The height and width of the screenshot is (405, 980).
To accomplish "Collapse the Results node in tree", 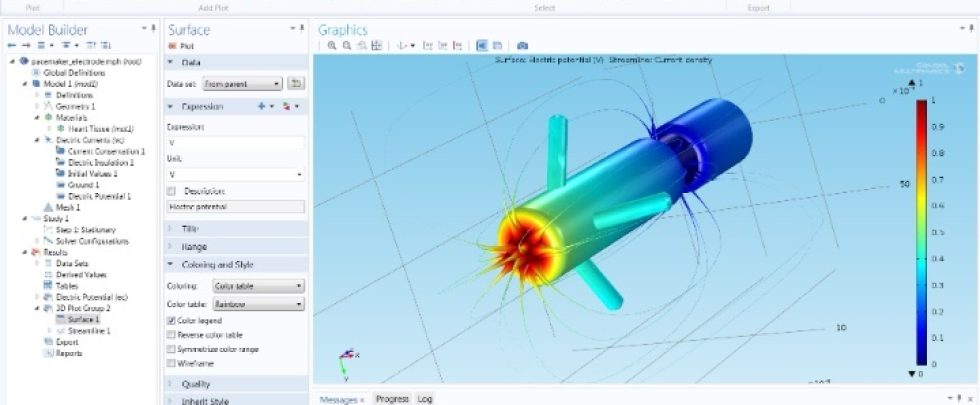I will click(x=25, y=252).
